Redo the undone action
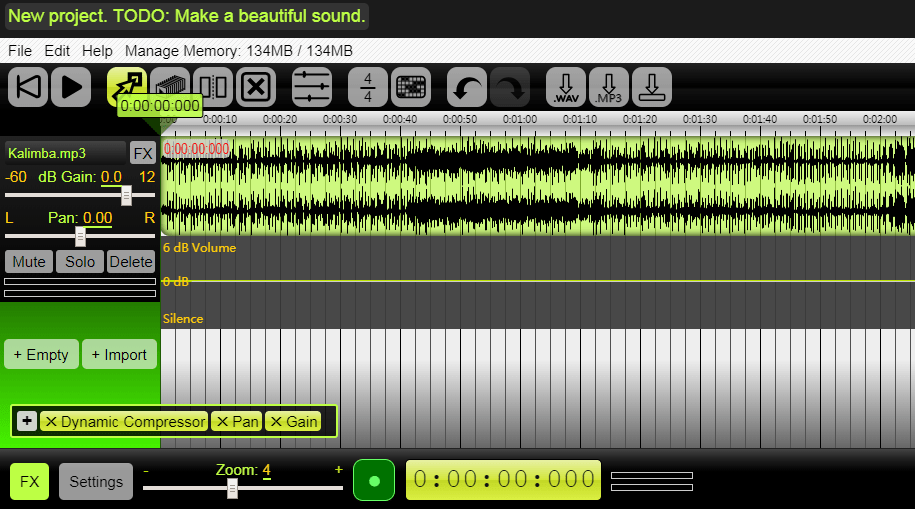Screen dimensions: 915x509 point(510,88)
